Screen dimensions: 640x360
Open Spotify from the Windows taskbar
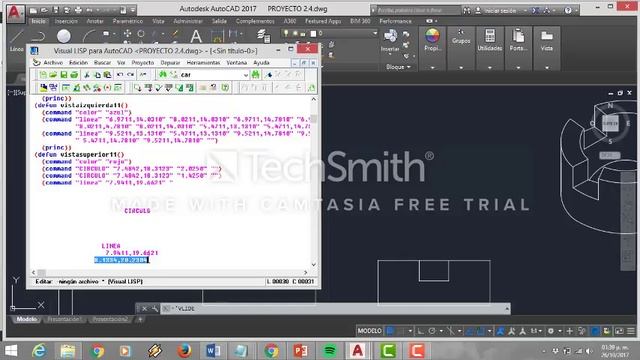329,350
